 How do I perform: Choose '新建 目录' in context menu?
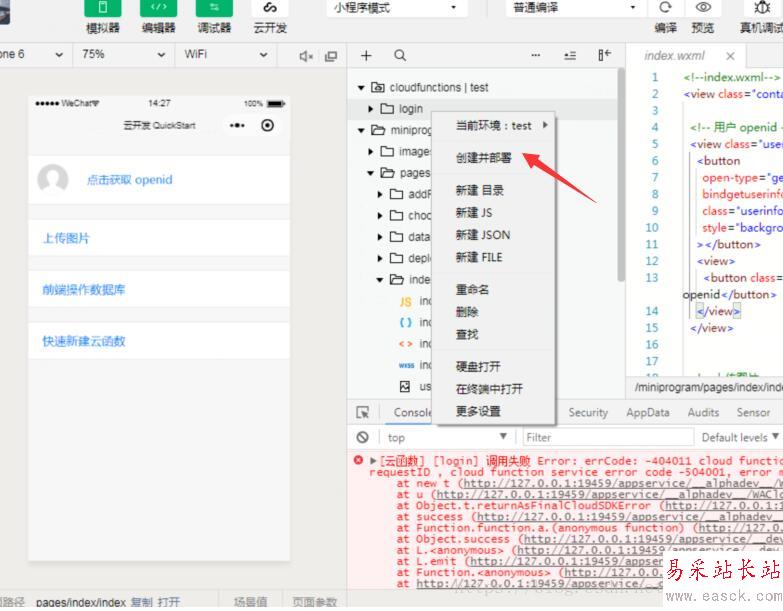[x=479, y=190]
